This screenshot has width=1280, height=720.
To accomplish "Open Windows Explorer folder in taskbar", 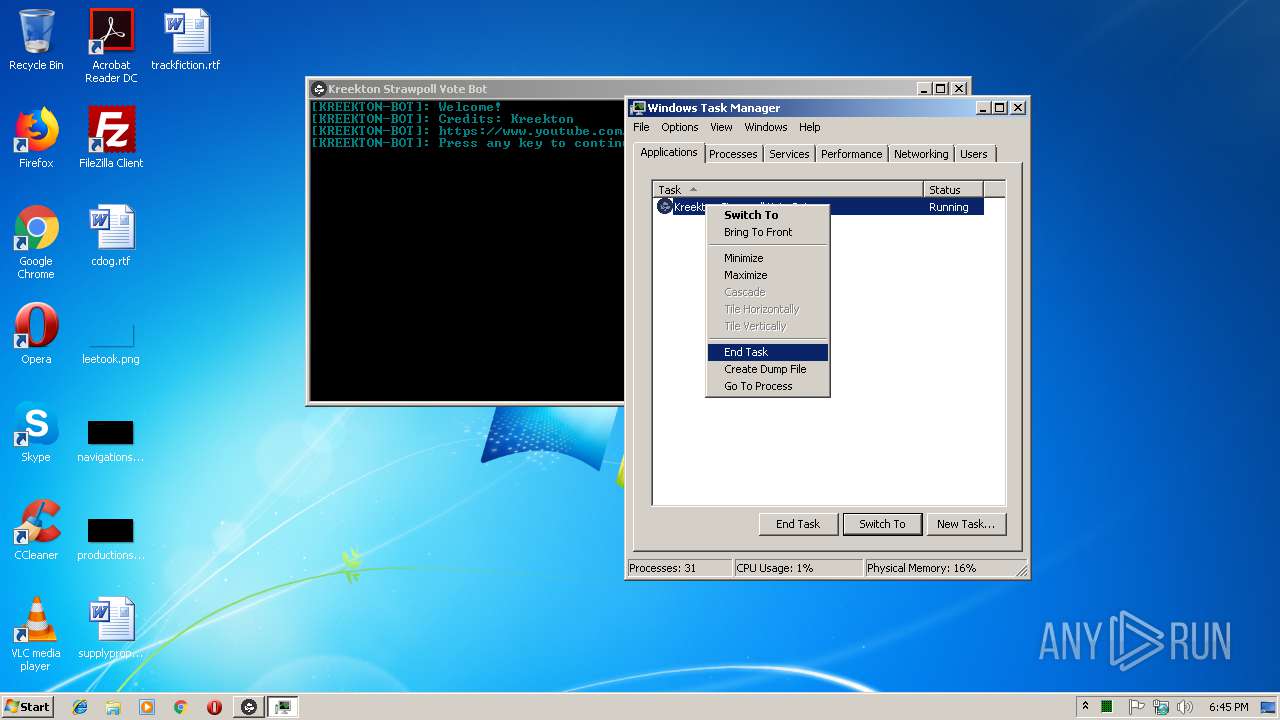I will point(113,707).
